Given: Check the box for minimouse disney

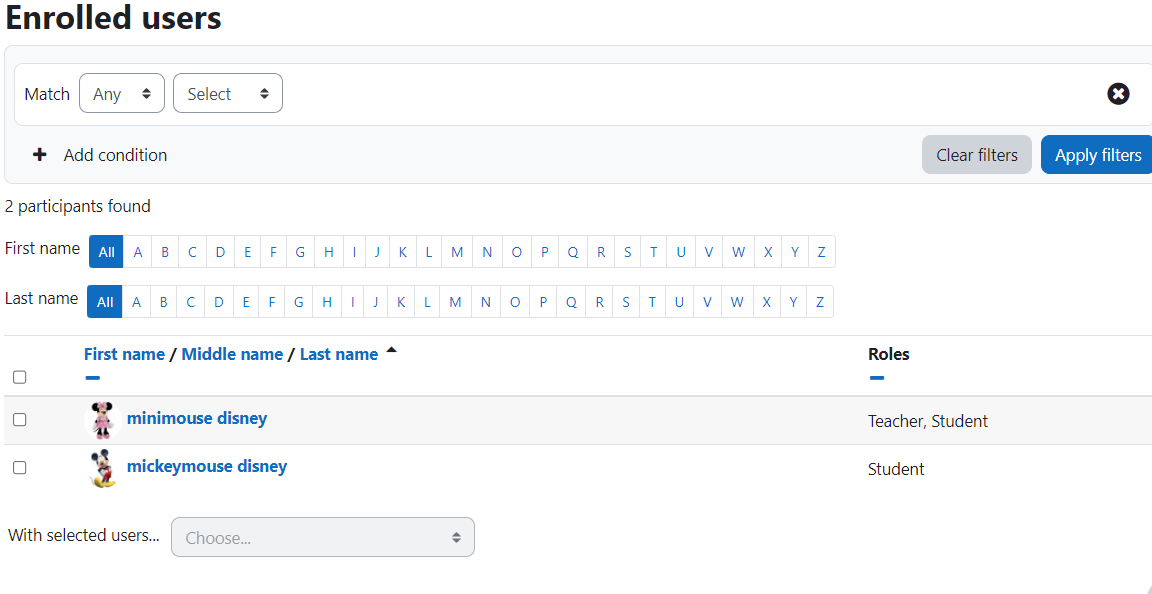Looking at the screenshot, I should (20, 420).
